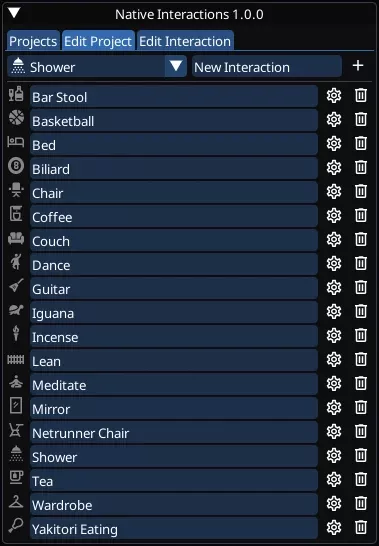Click the Shower icon selection combo box

[x=97, y=66]
